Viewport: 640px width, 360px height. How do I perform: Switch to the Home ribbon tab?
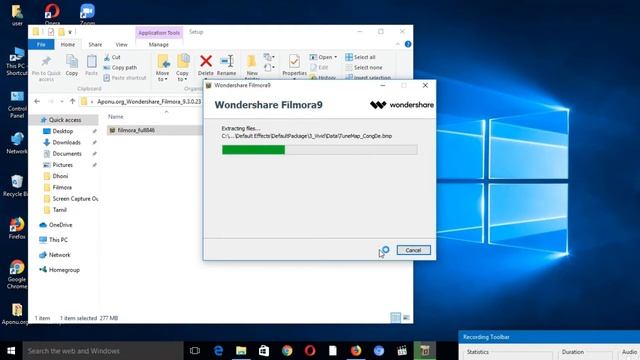tap(68, 44)
